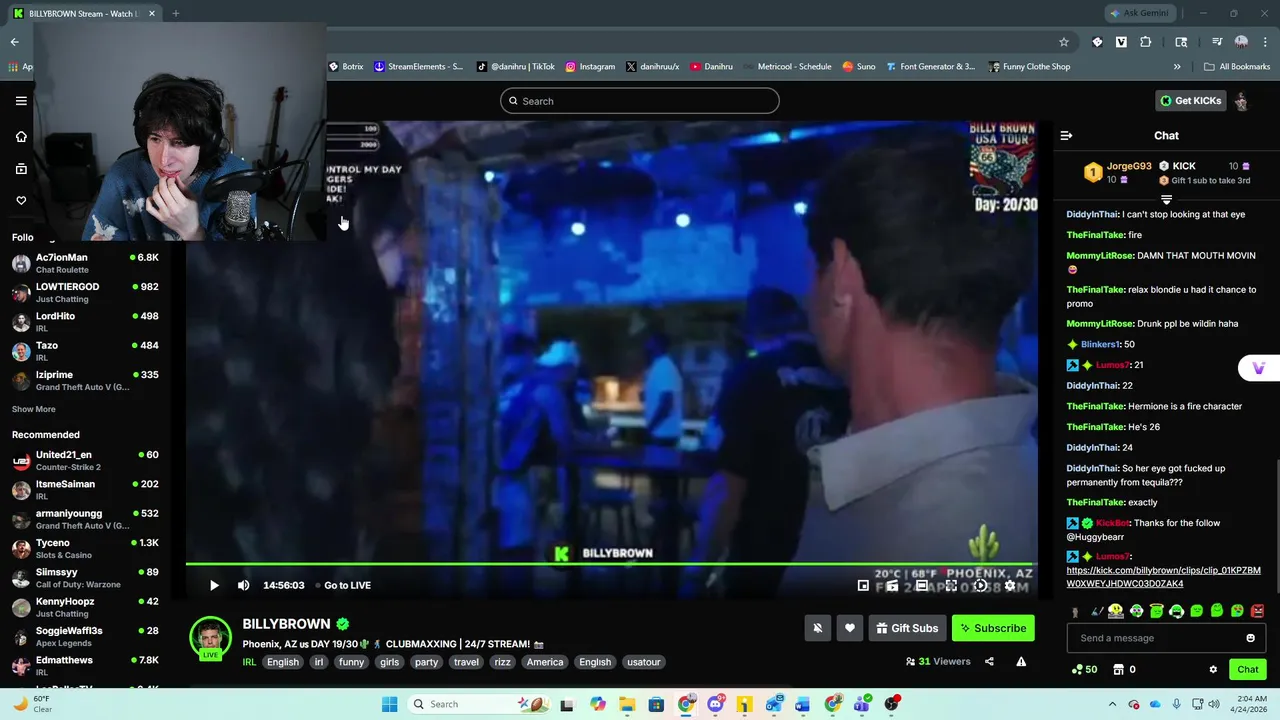Toggle theater mode in player
The image size is (1280, 720).
pyautogui.click(x=922, y=586)
